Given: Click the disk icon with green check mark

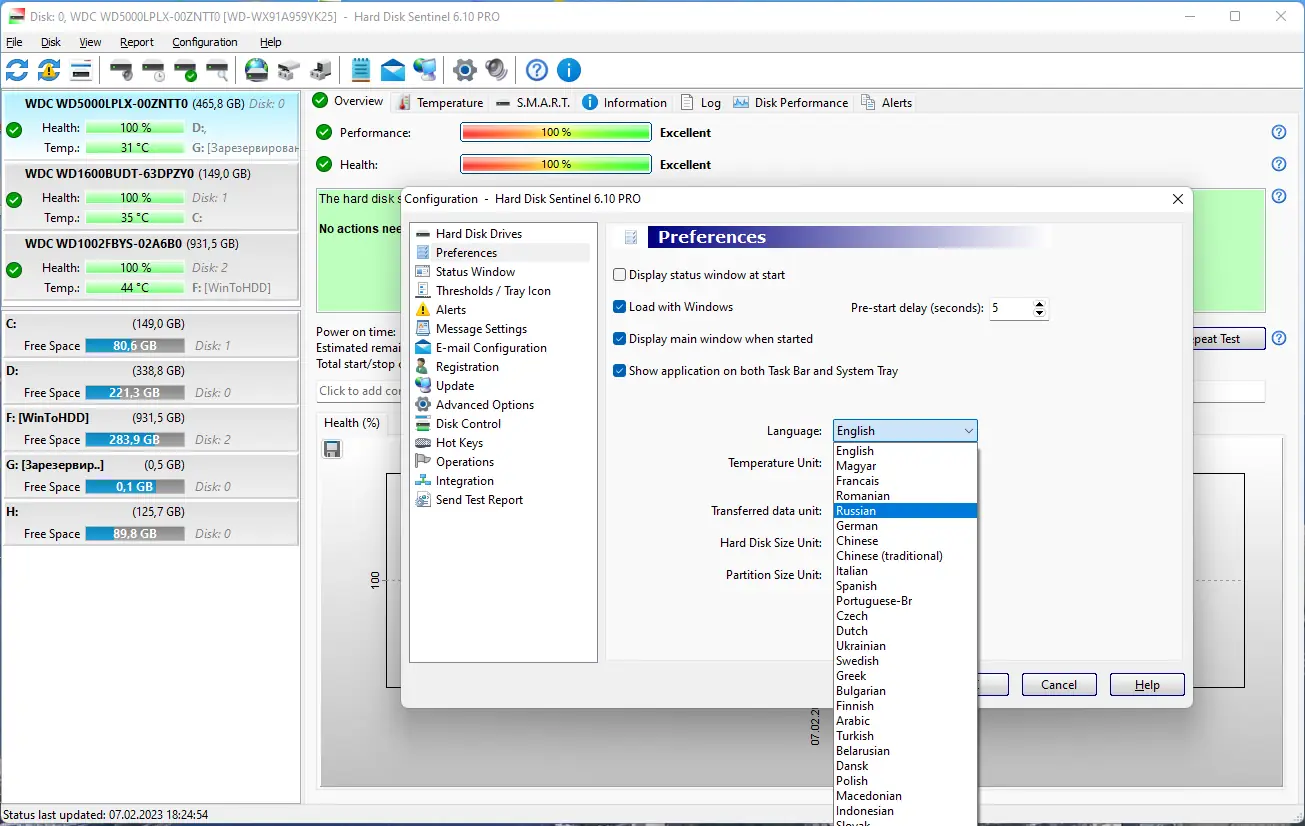Looking at the screenshot, I should 185,70.
